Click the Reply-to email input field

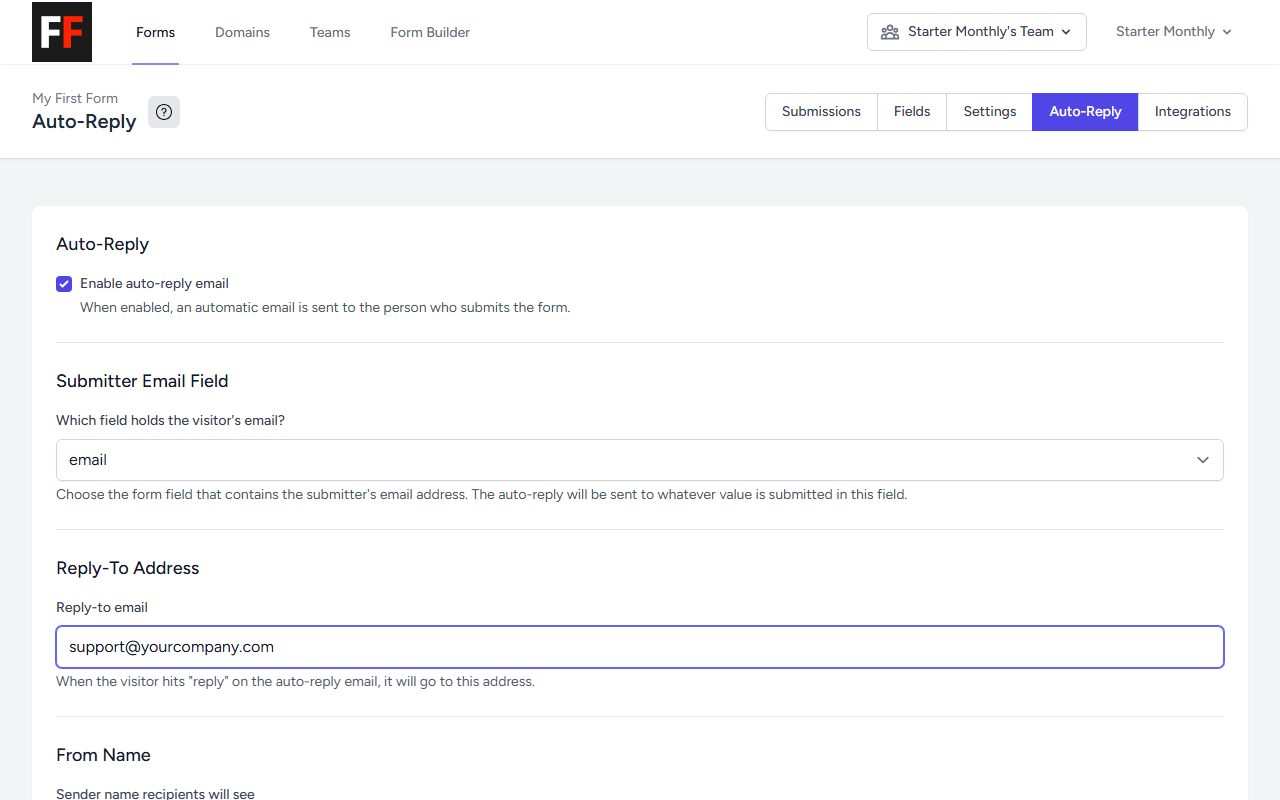[640, 647]
